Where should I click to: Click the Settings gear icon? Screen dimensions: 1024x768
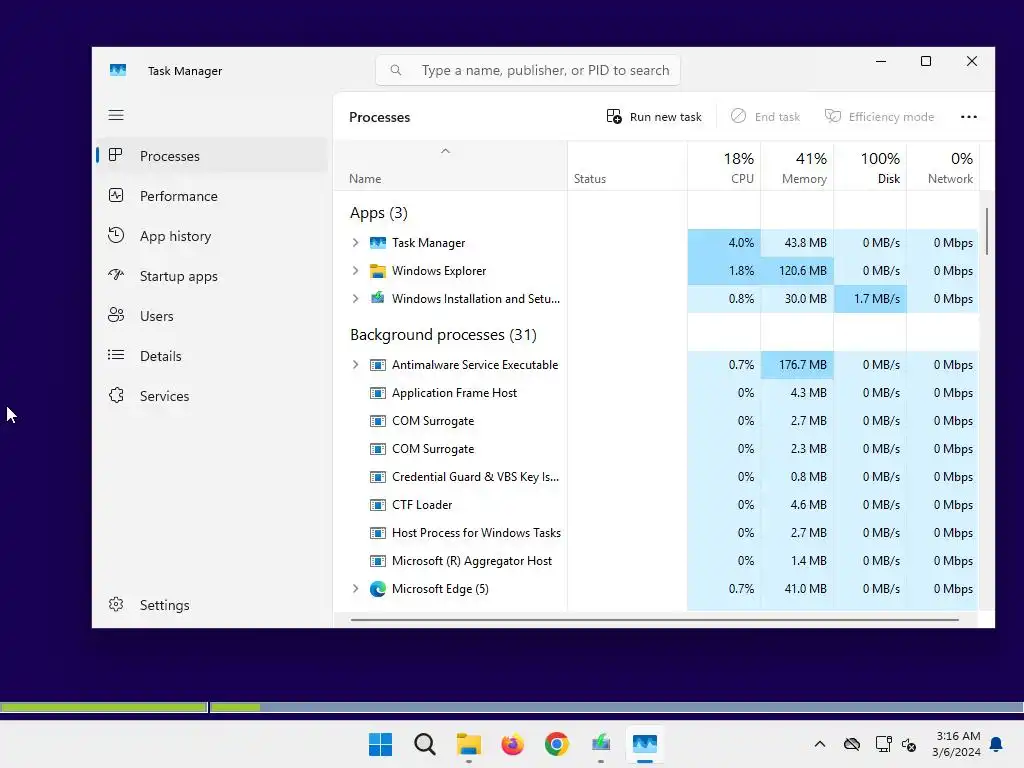pos(116,604)
